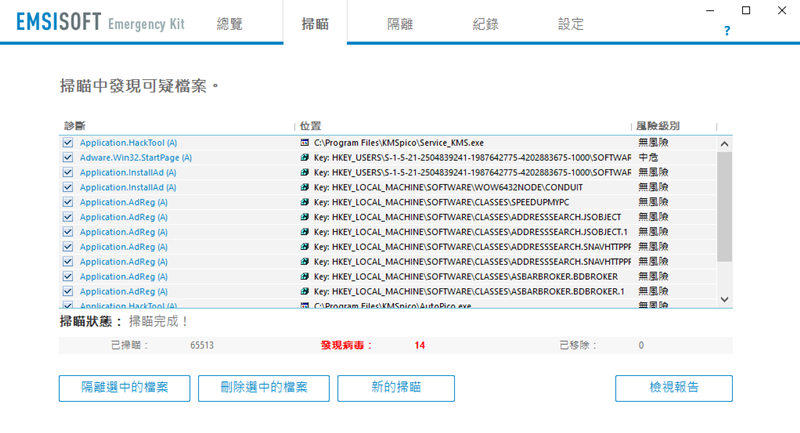Click registry icon beside ADDRESSSEARCH.JSOBJECT key
This screenshot has height=433, width=800.
click(x=305, y=217)
